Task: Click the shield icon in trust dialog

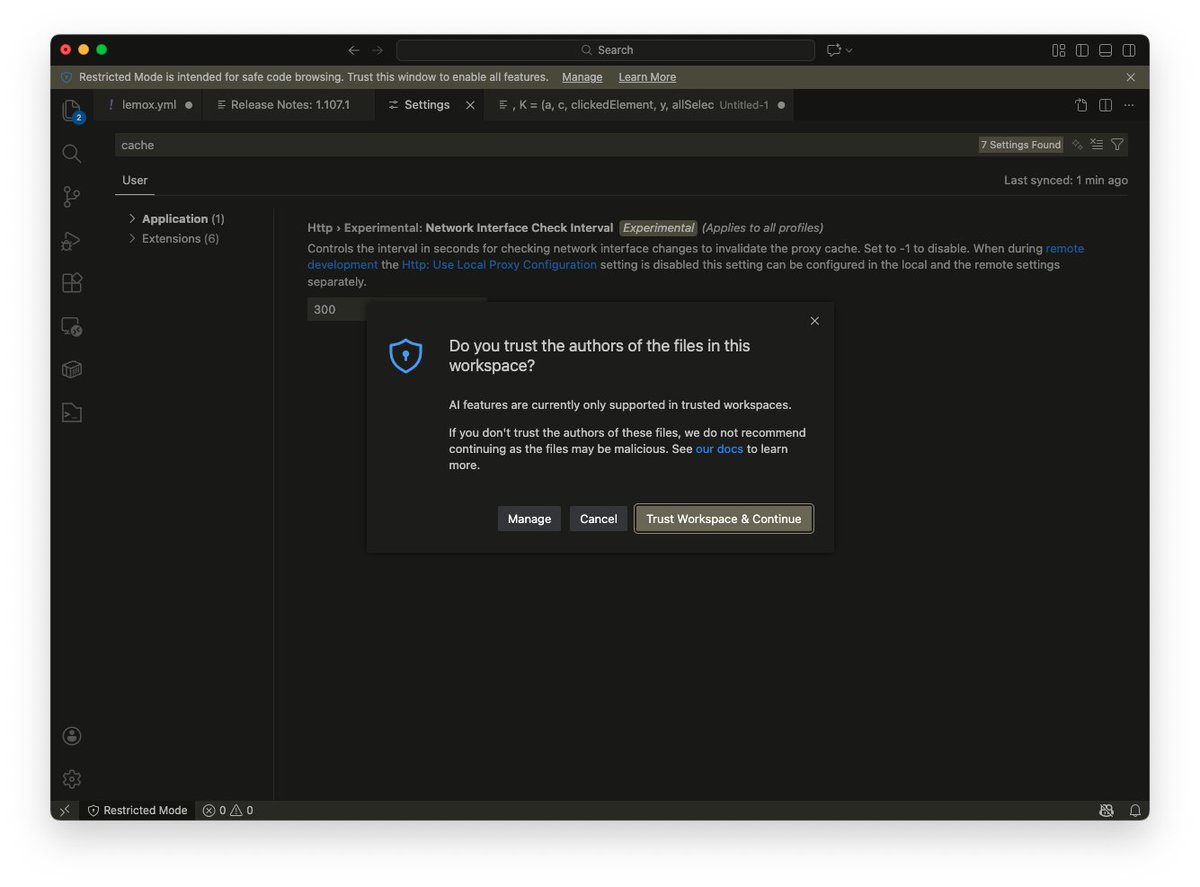Action: click(x=405, y=355)
